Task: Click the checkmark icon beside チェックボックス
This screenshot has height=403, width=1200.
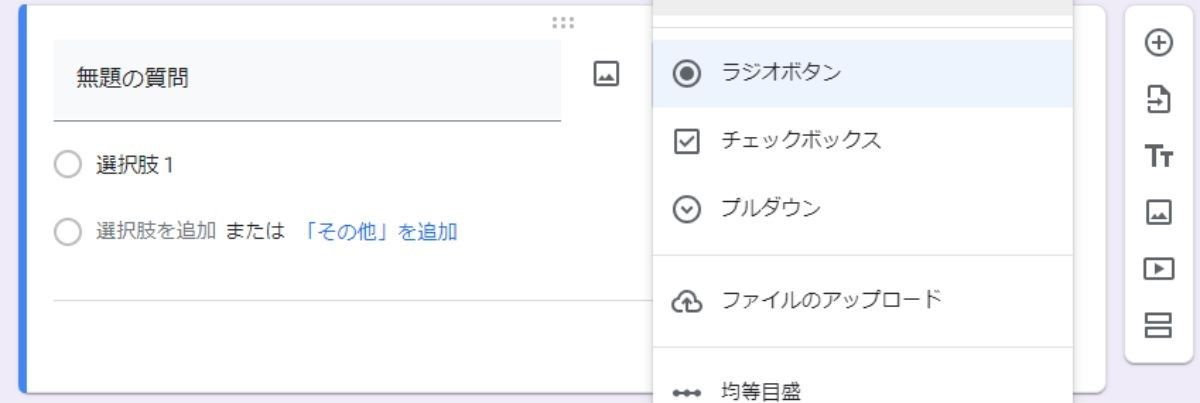Action: pyautogui.click(x=686, y=142)
